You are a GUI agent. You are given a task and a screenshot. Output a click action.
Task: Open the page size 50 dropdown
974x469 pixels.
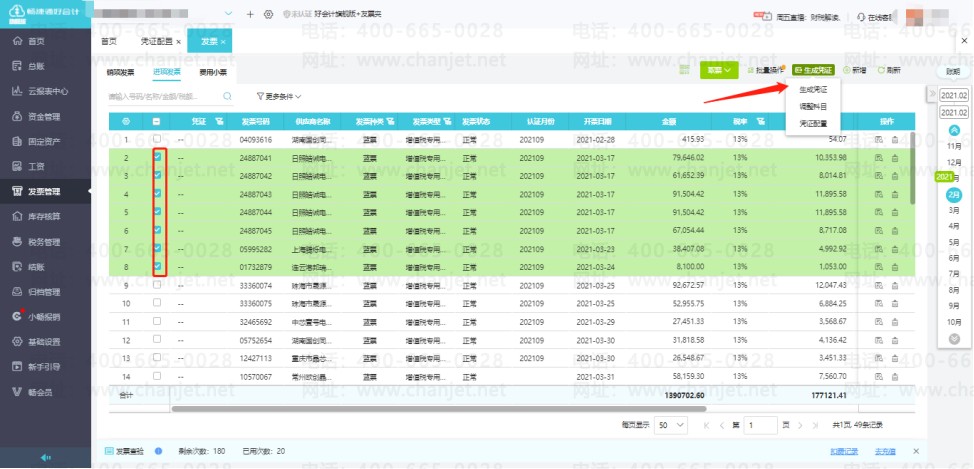(x=673, y=425)
